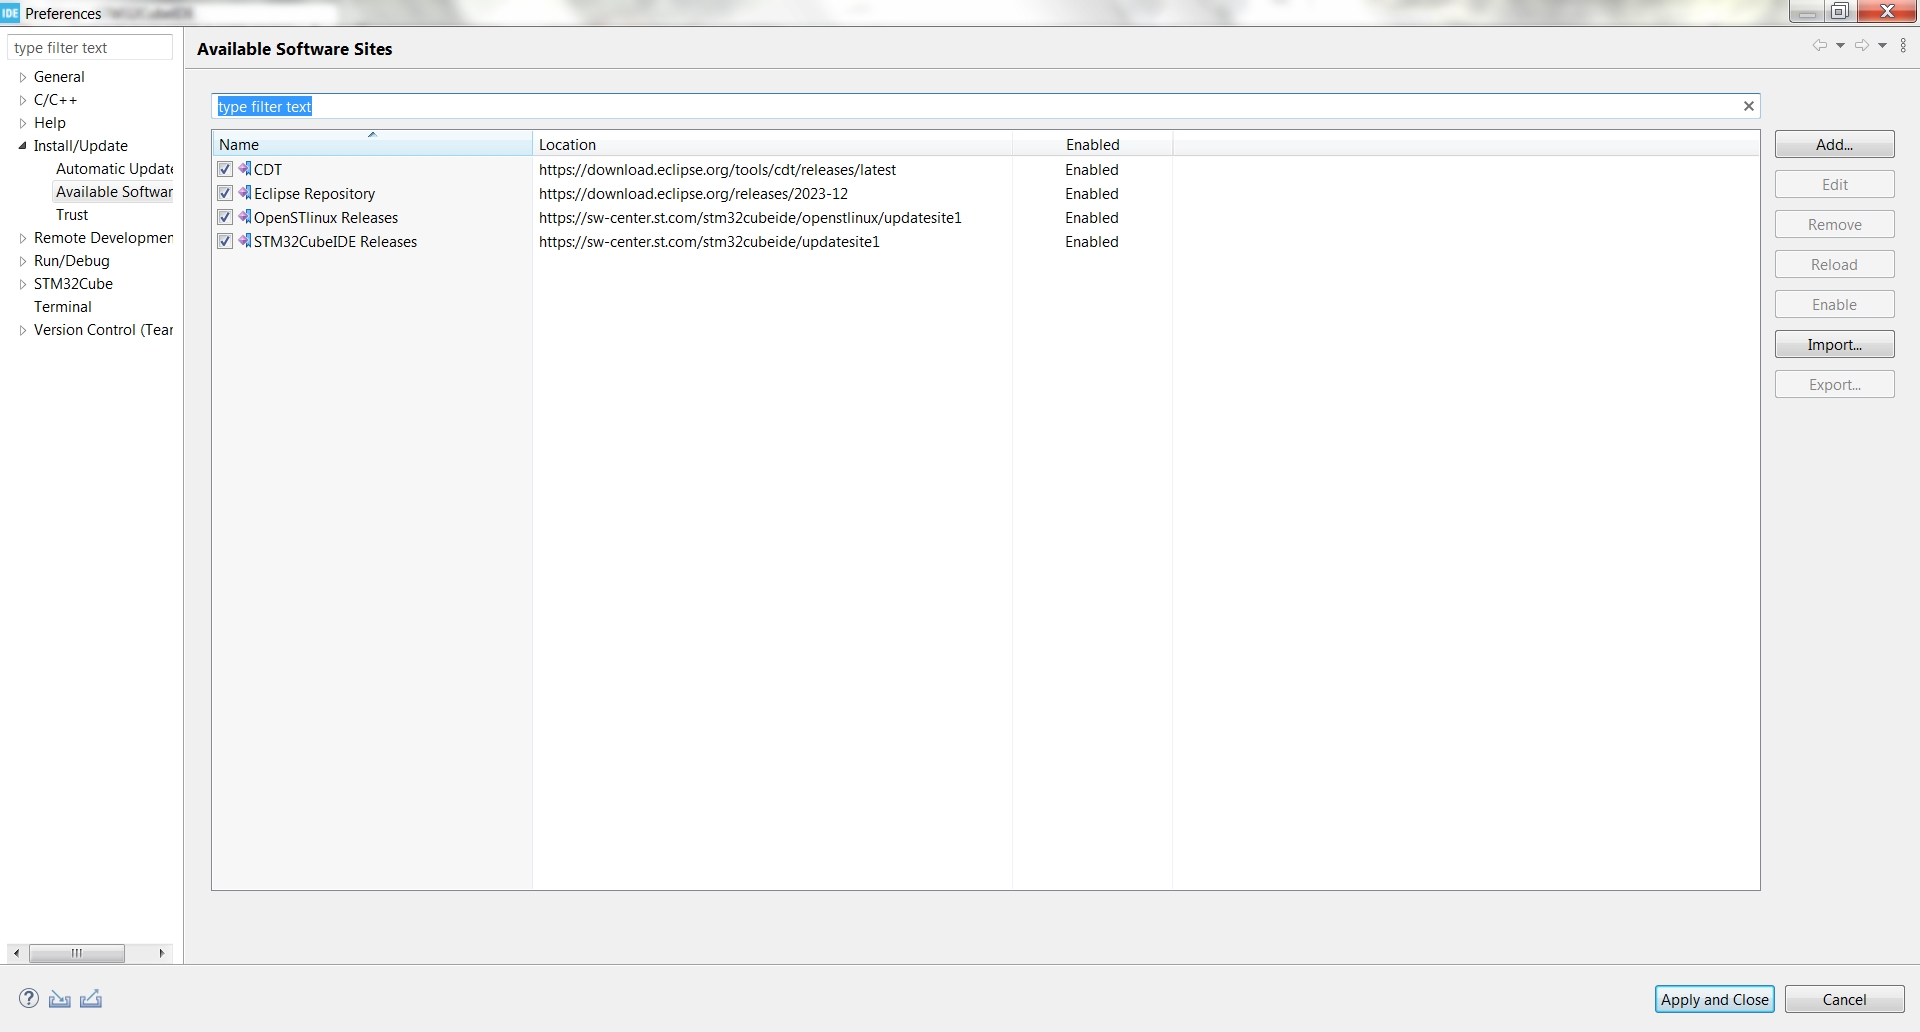The image size is (1920, 1032).
Task: Select the openstlinux/updatesite1 location URL
Action: 750,217
